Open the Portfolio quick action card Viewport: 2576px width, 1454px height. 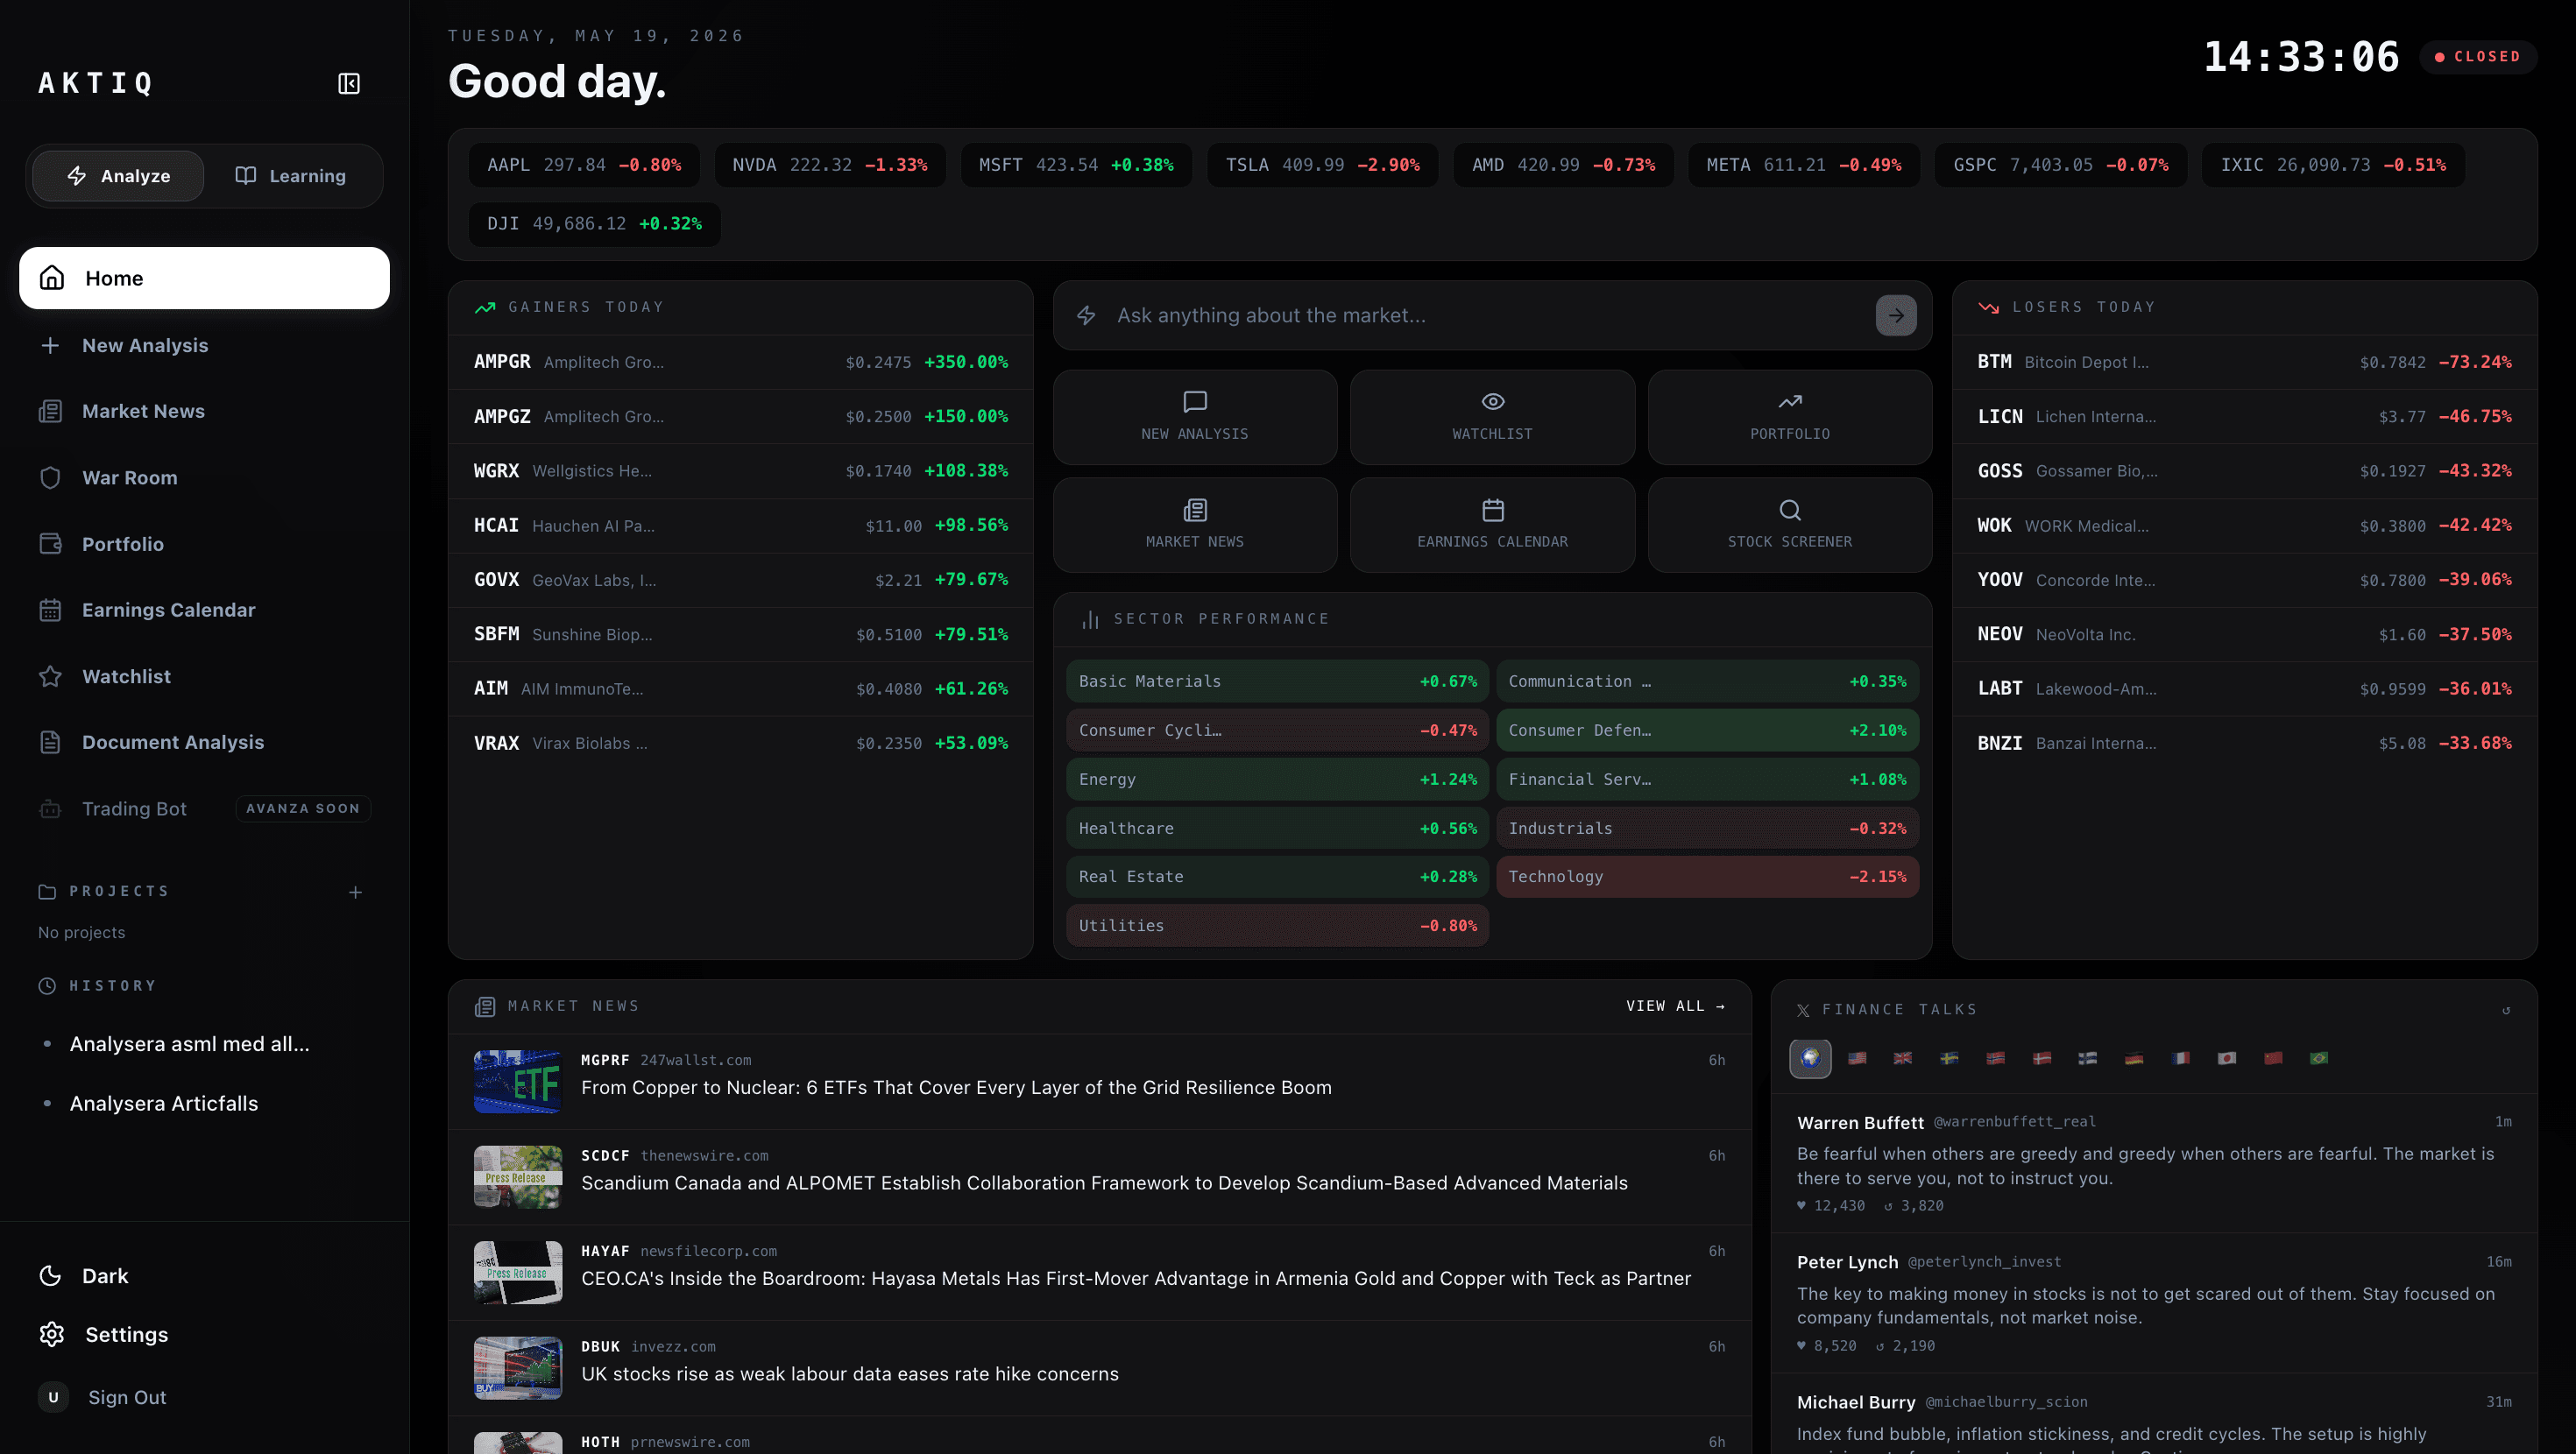pyautogui.click(x=1790, y=417)
